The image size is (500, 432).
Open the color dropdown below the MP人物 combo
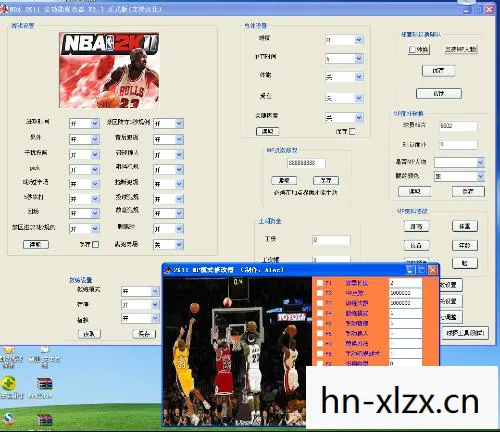(x=480, y=176)
